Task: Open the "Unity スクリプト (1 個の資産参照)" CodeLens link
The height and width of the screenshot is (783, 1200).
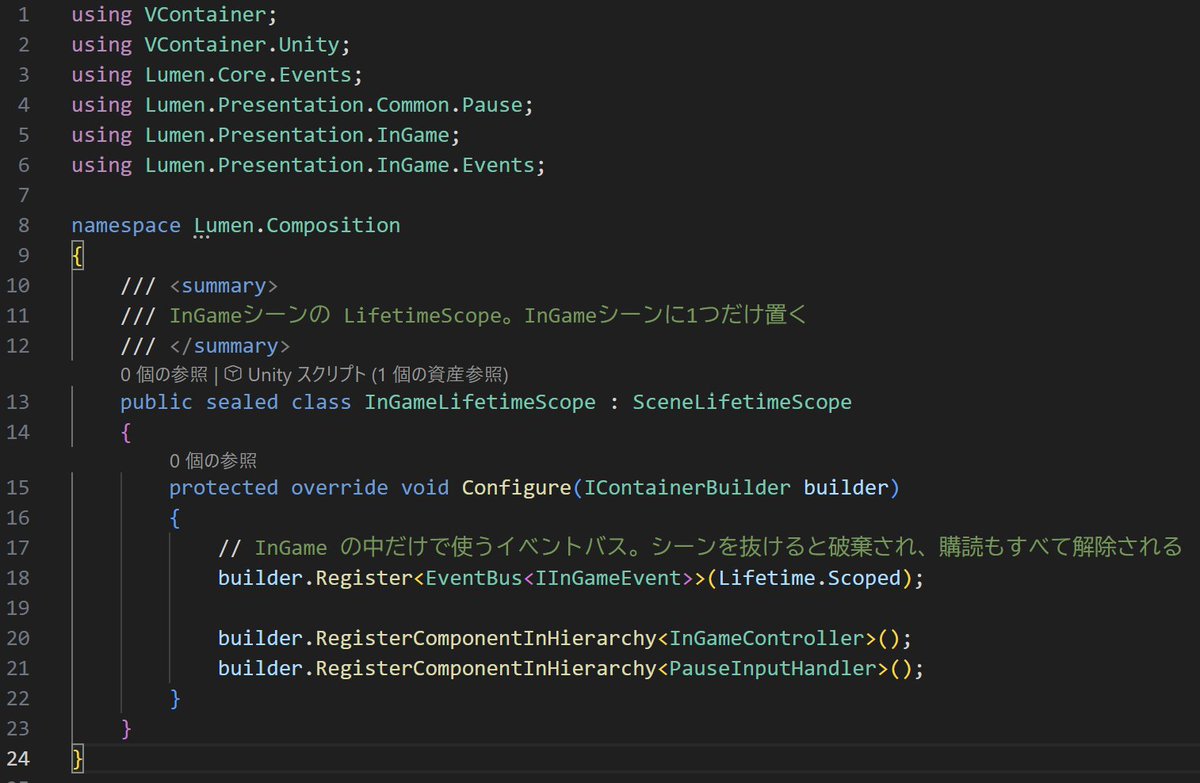Action: tap(378, 375)
